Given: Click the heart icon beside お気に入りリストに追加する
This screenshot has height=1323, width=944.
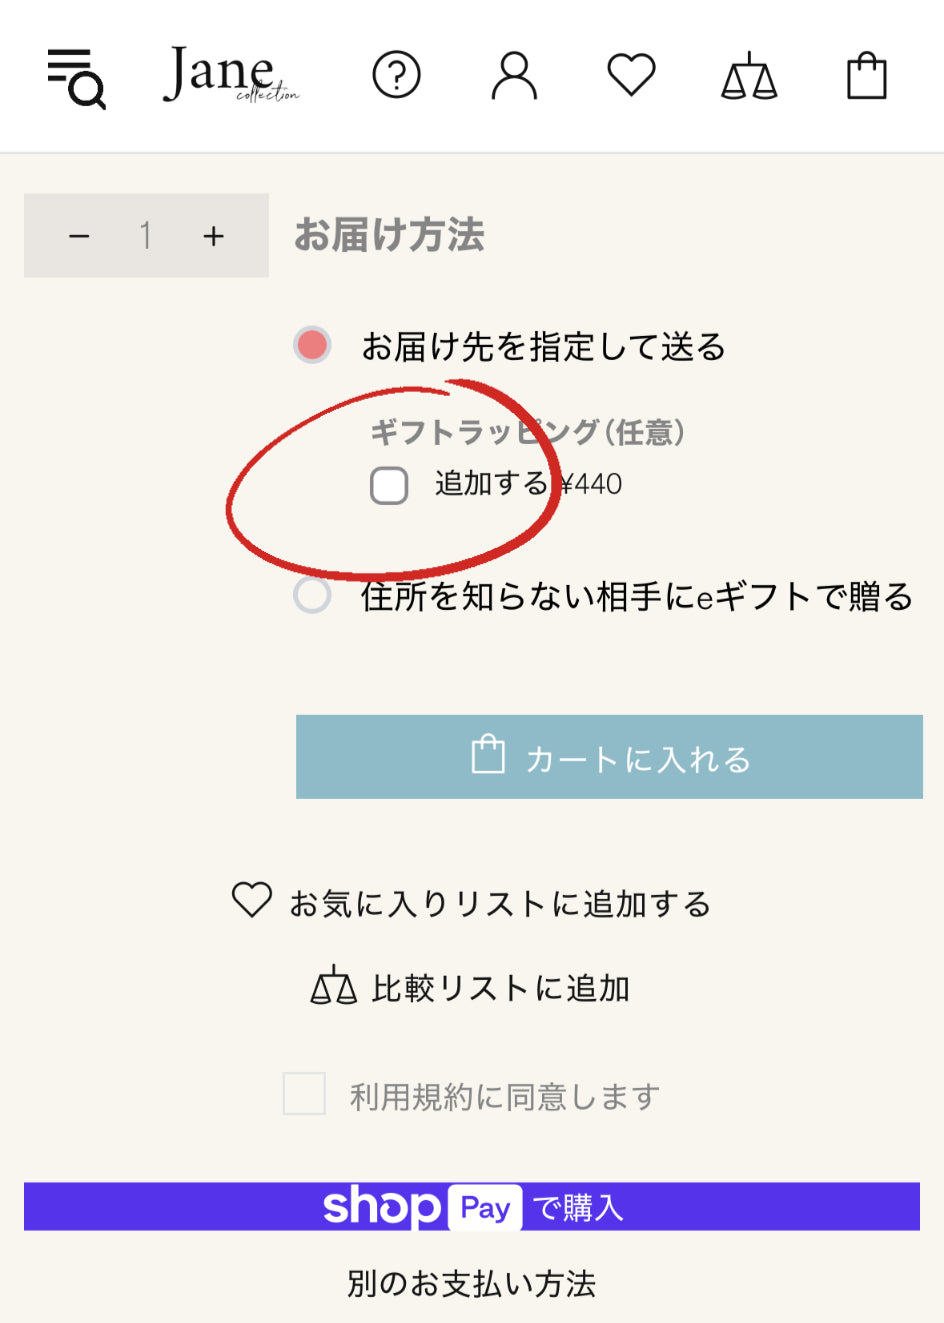Looking at the screenshot, I should (x=252, y=900).
